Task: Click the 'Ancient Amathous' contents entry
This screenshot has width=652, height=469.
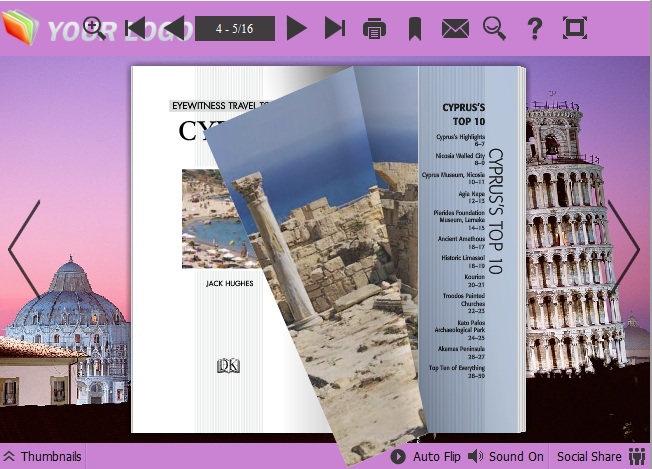Action: click(x=461, y=242)
